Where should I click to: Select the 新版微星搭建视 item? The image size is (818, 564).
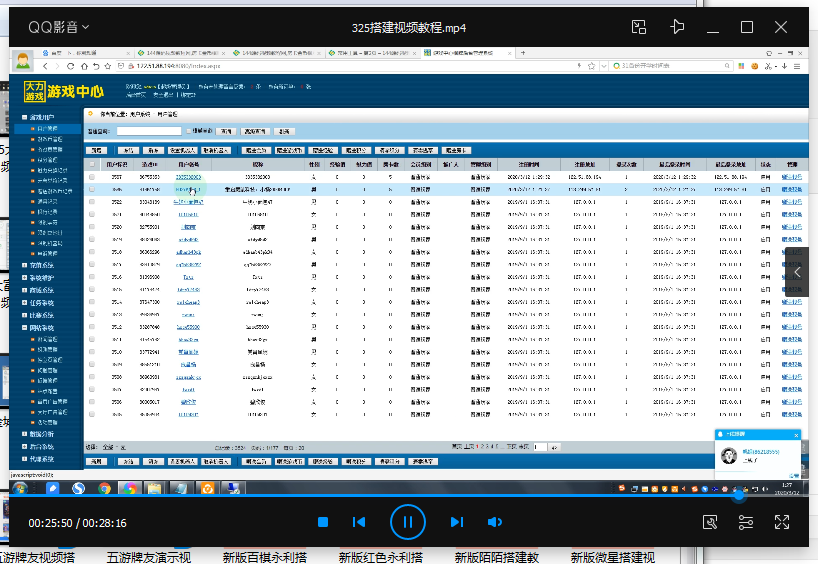pyautogui.click(x=612, y=557)
